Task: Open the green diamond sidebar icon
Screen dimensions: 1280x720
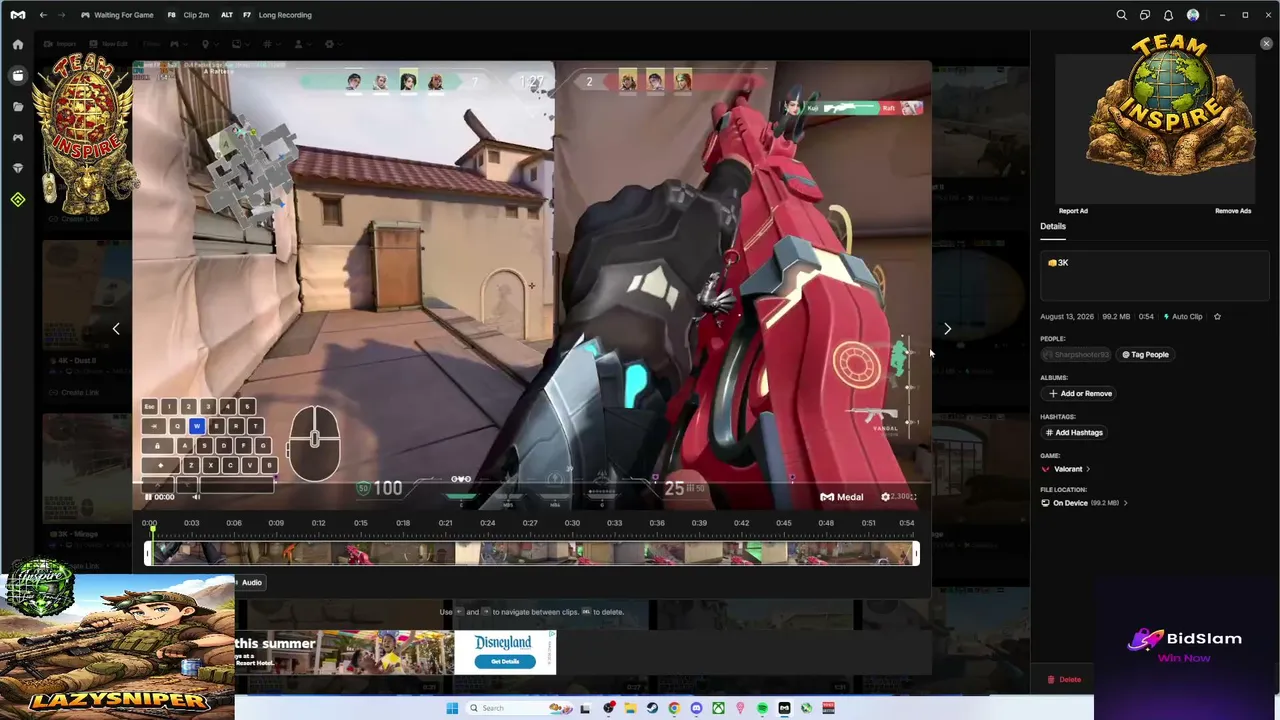Action: (18, 200)
